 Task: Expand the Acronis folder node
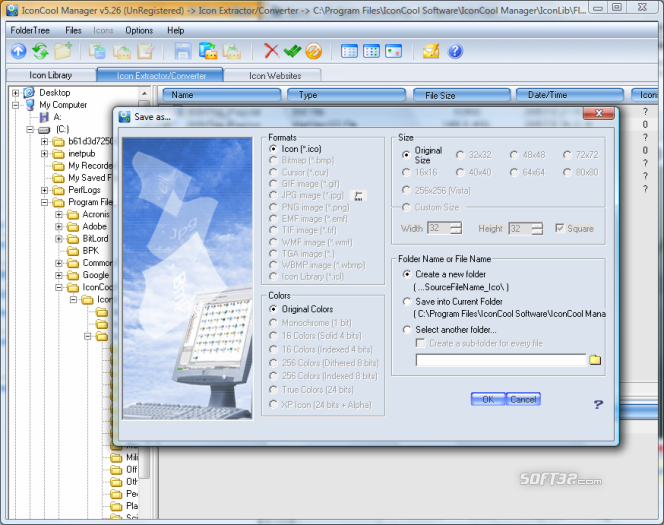(x=58, y=215)
